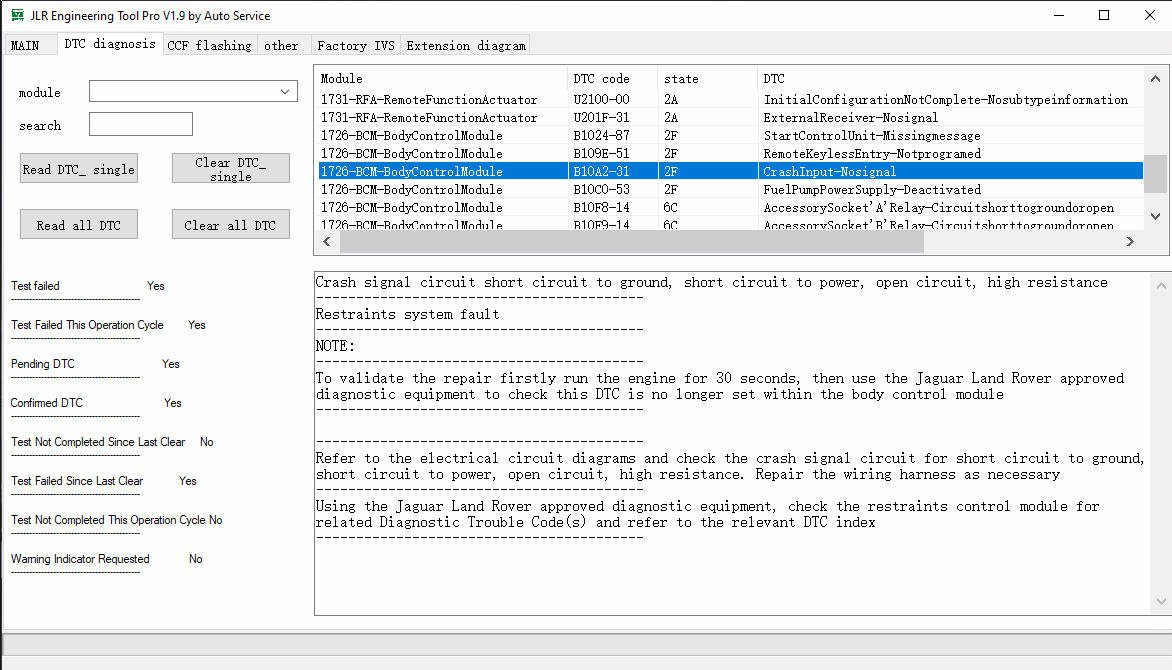This screenshot has width=1172, height=670.
Task: Click the DTC list horizontal scrollbar thumb
Action: point(632,241)
